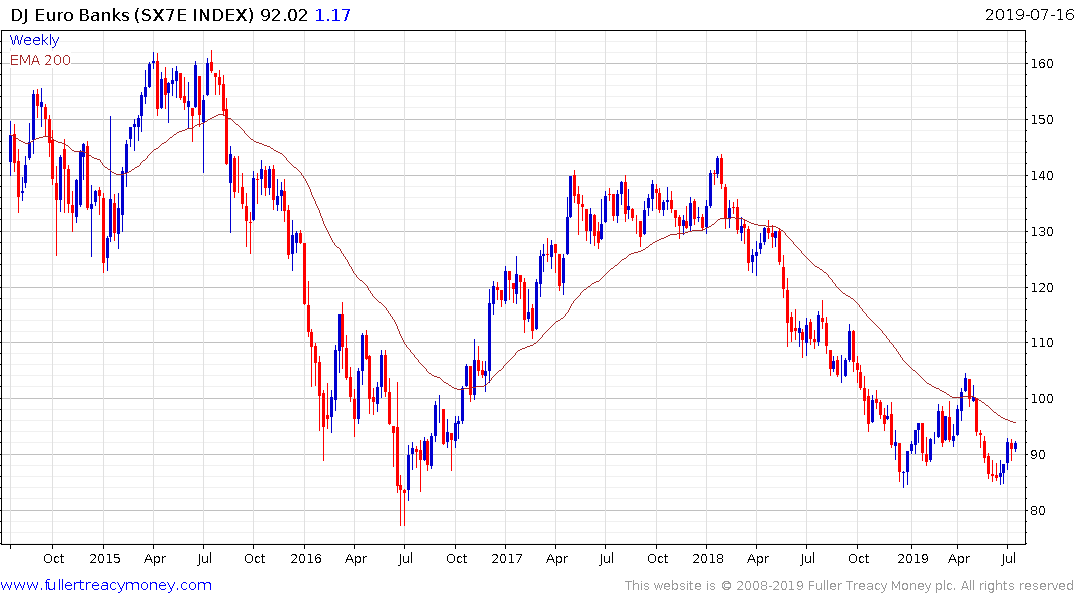Click the 100 price axis label
1075x600 pixels.
pos(1042,398)
